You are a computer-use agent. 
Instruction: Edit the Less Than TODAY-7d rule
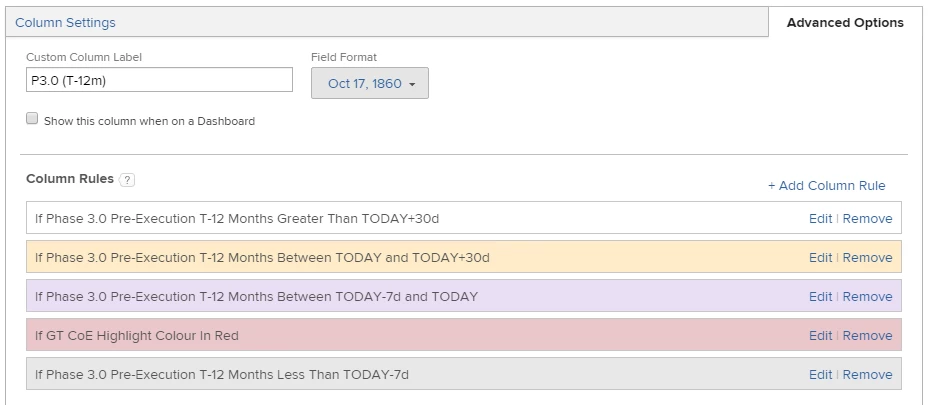(x=820, y=374)
